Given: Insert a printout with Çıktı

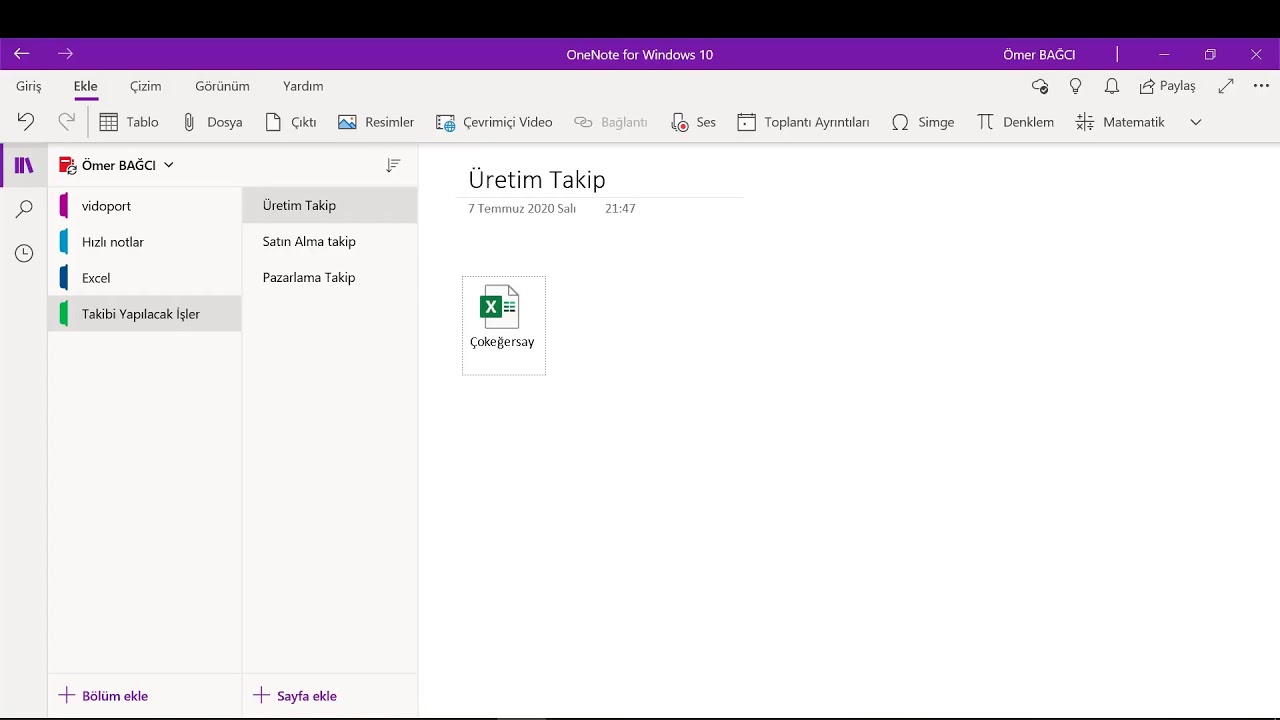Looking at the screenshot, I should click(291, 122).
